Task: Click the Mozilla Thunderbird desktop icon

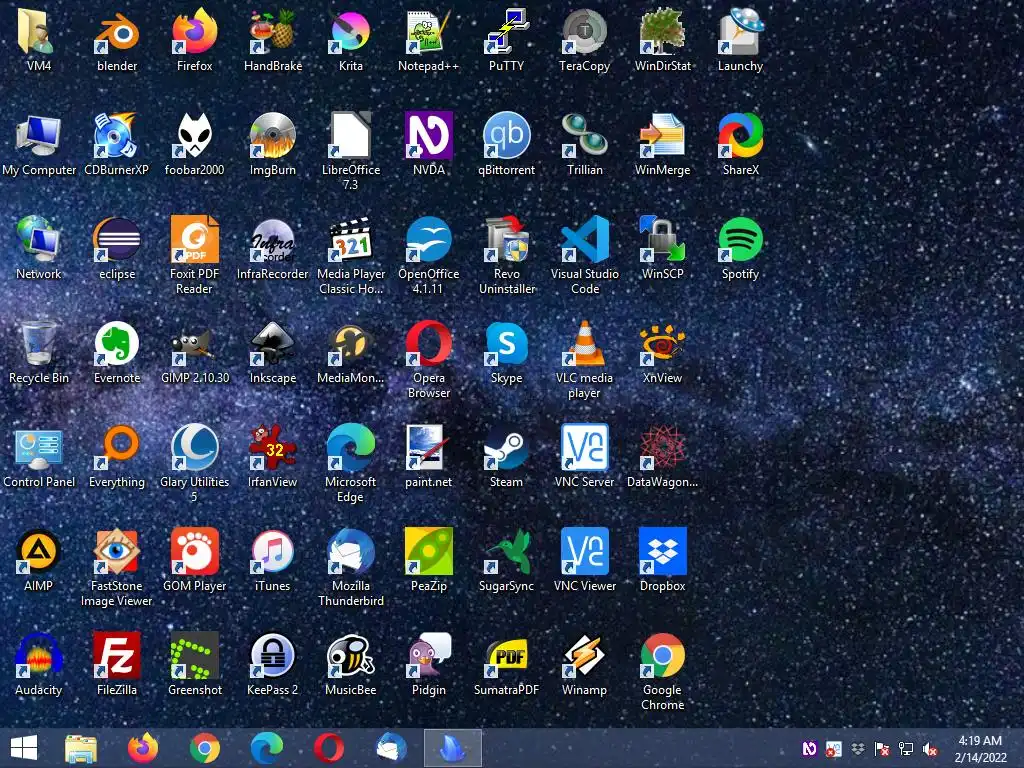Action: (x=351, y=552)
